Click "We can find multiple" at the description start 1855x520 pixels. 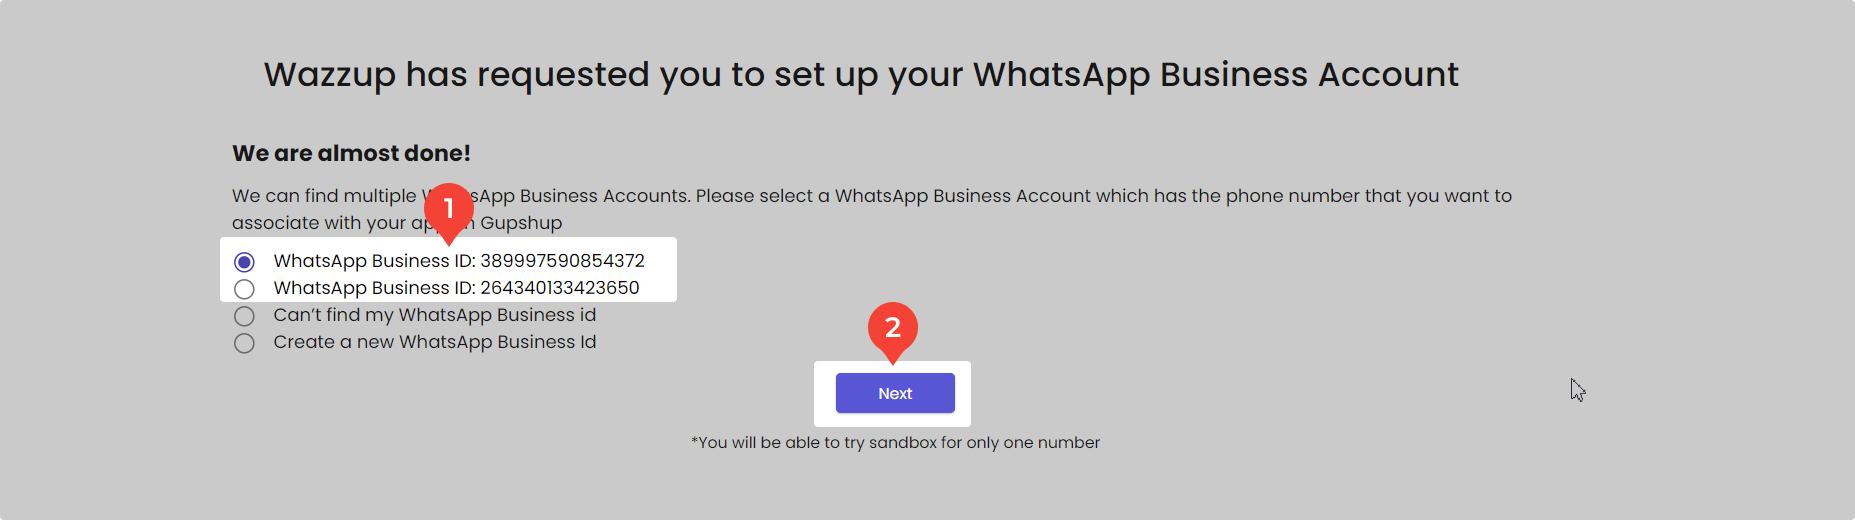(324, 196)
